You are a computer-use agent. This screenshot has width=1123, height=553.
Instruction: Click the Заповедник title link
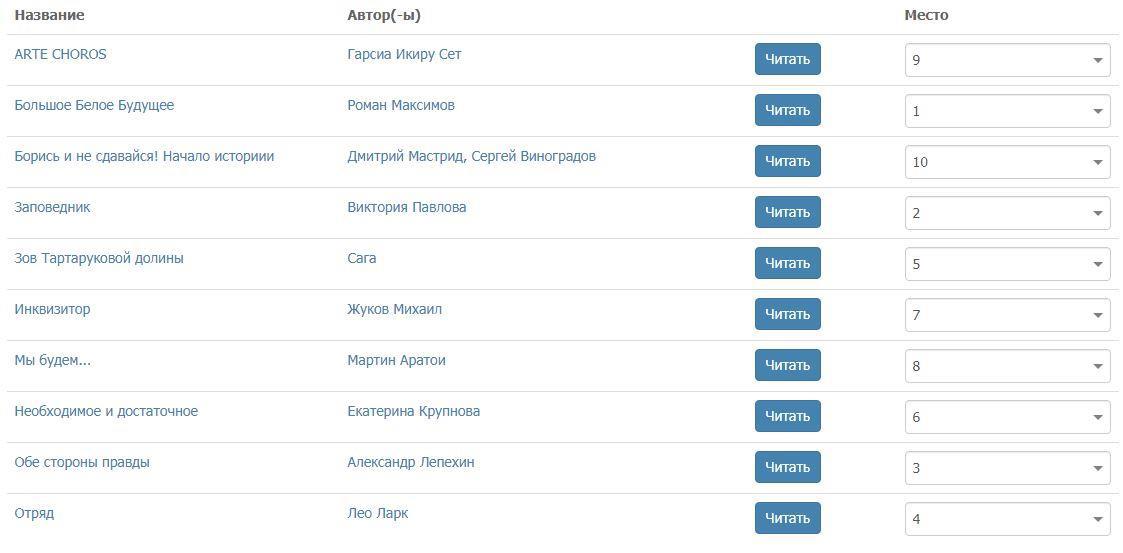(52, 207)
